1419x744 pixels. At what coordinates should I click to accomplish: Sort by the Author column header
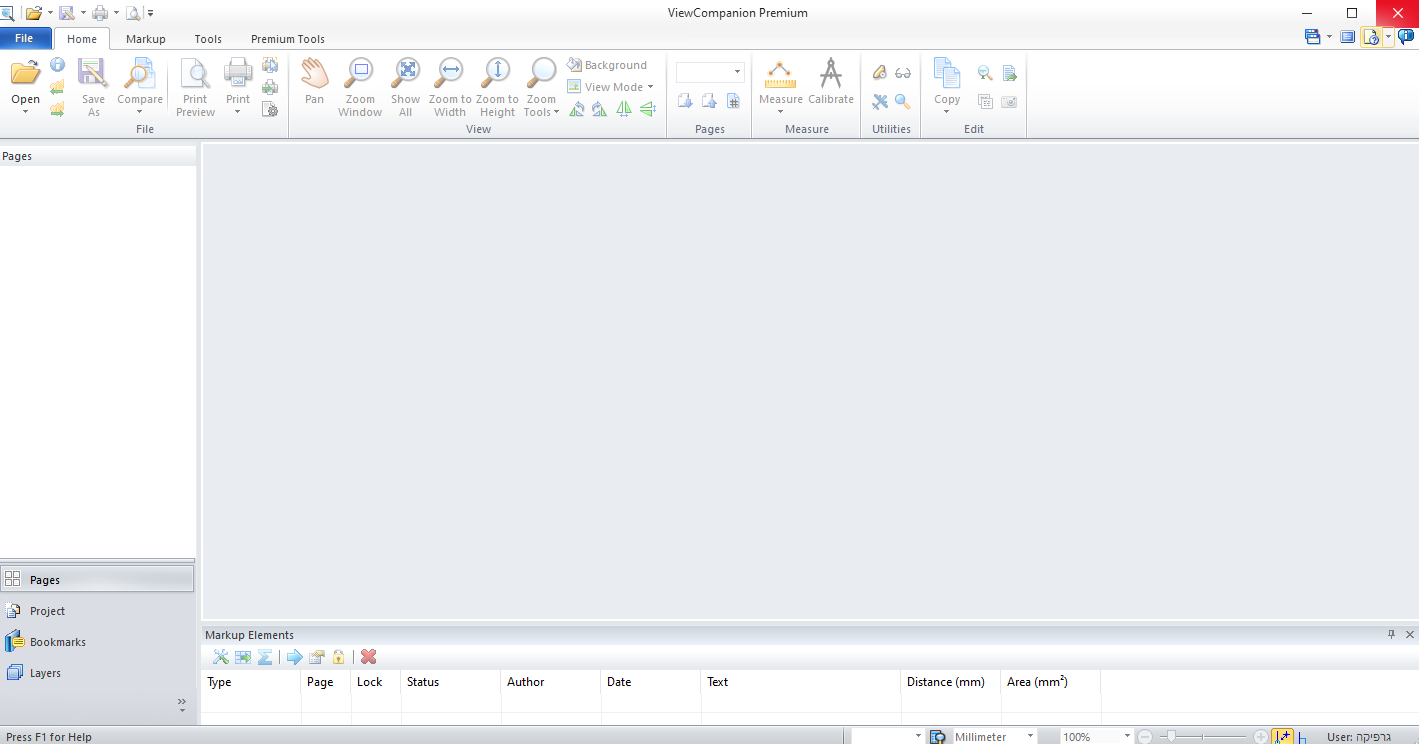pyautogui.click(x=551, y=682)
